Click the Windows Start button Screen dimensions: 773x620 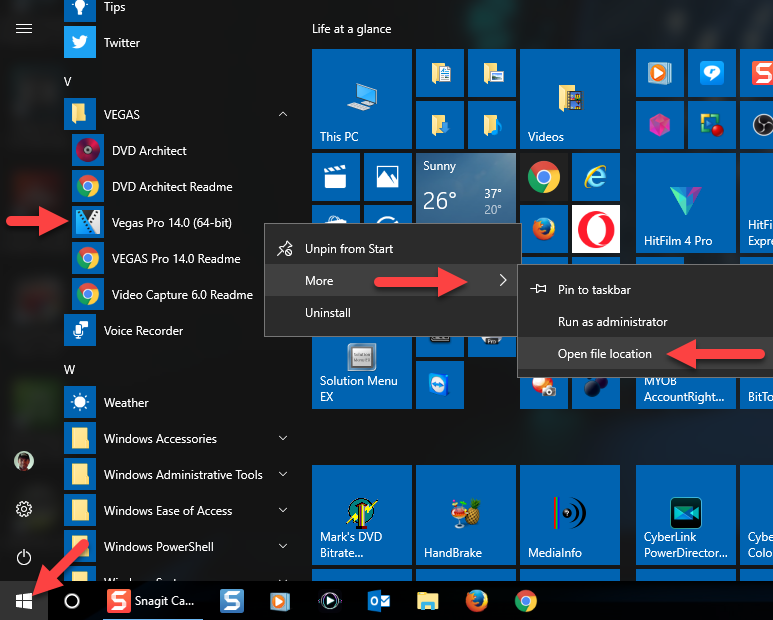pos(24,601)
